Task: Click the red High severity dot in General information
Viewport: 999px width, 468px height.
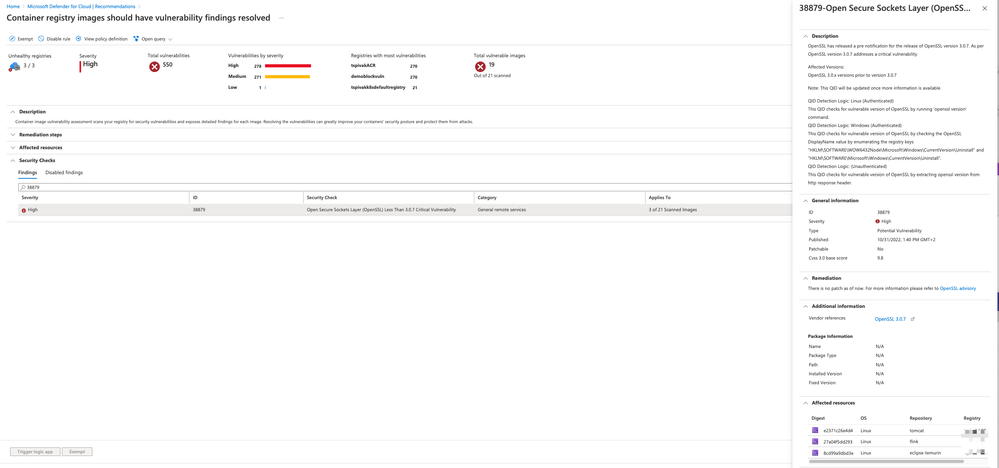Action: [878, 221]
